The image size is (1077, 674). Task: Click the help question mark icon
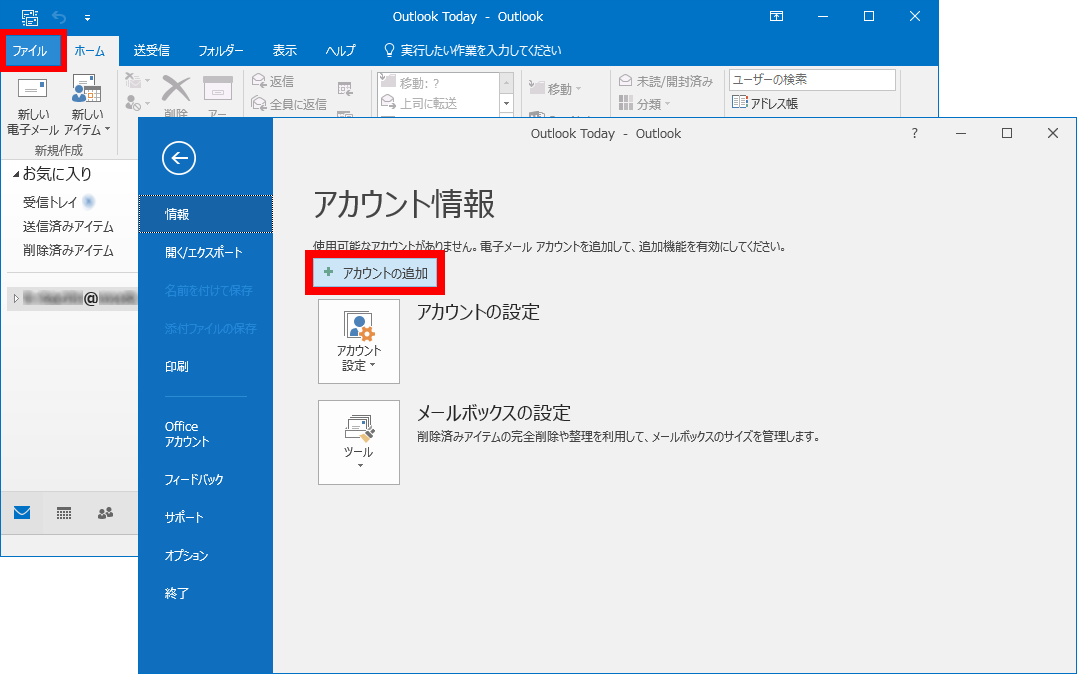click(x=914, y=133)
